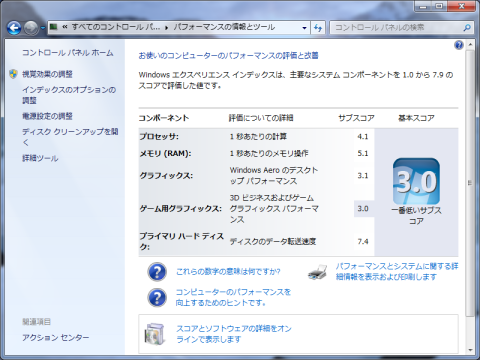Open インデックスのオプションの調整 link
This screenshot has width=480, height=360.
coord(69,95)
